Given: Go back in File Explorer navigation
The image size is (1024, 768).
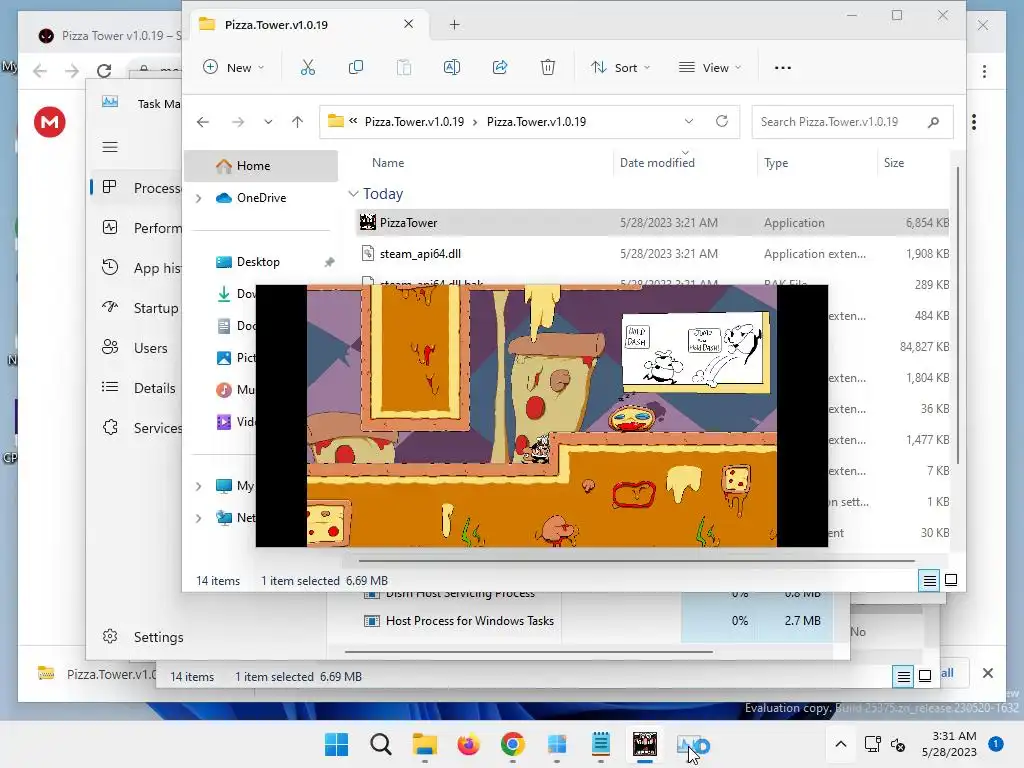Looking at the screenshot, I should pos(203,122).
